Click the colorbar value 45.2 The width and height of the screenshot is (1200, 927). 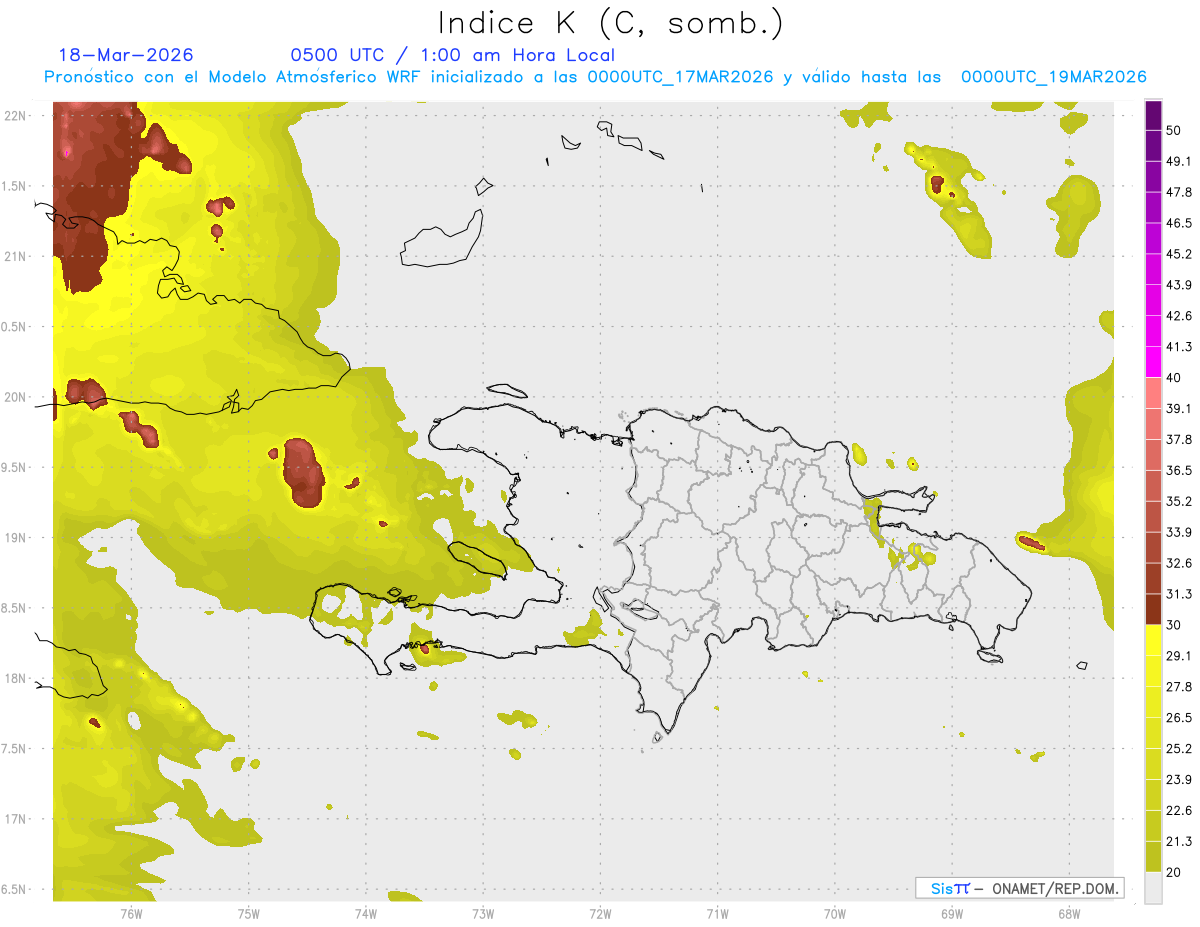(x=1179, y=254)
